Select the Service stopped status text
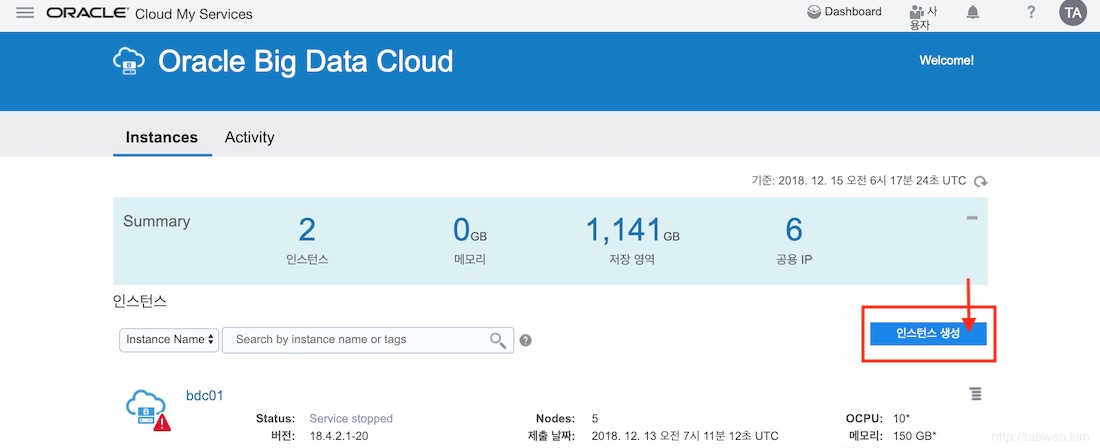This screenshot has width=1100, height=448. pyautogui.click(x=351, y=419)
